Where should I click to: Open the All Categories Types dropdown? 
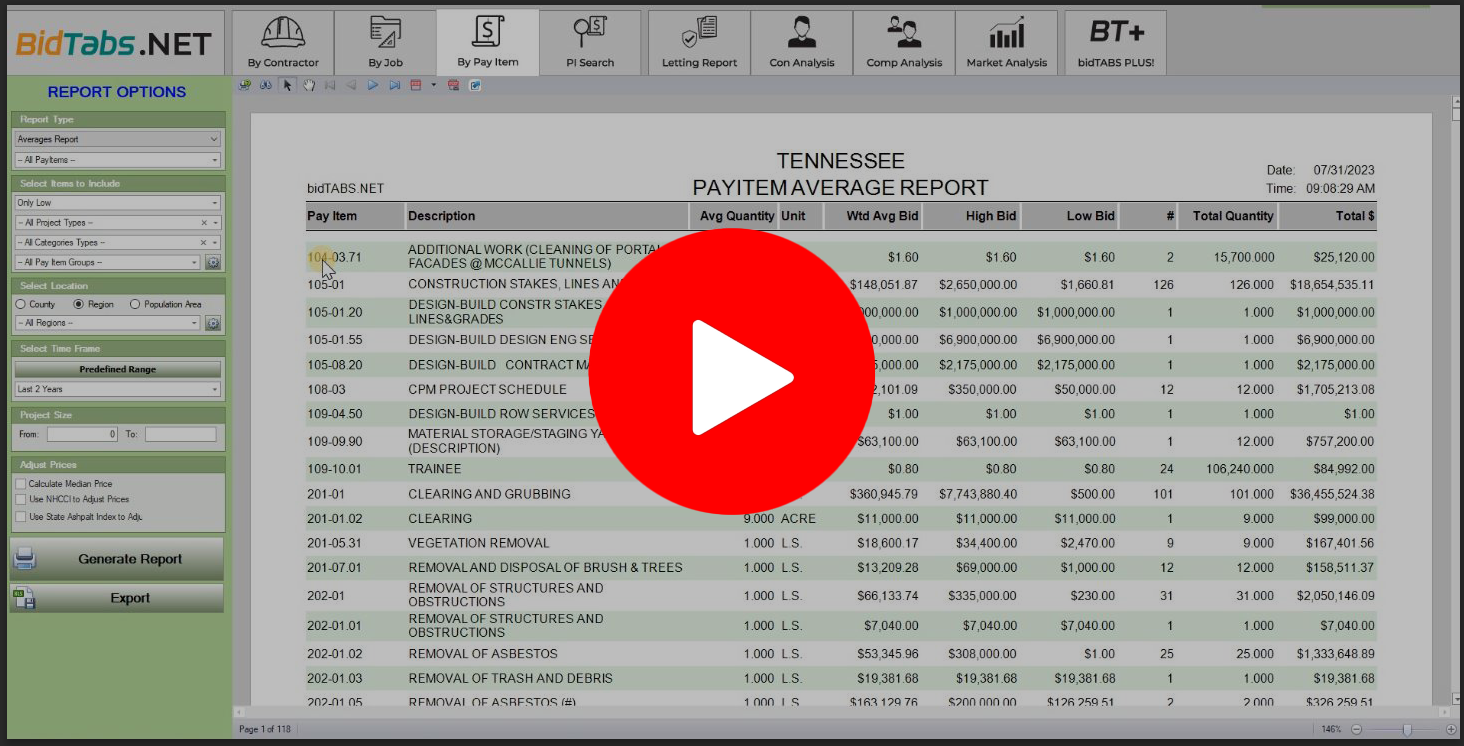pos(117,243)
